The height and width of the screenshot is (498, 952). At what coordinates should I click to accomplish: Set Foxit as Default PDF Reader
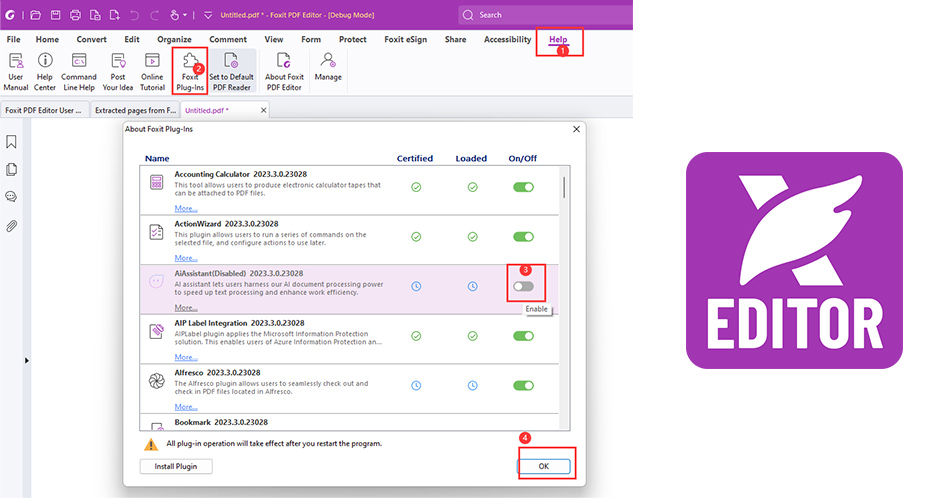point(231,71)
